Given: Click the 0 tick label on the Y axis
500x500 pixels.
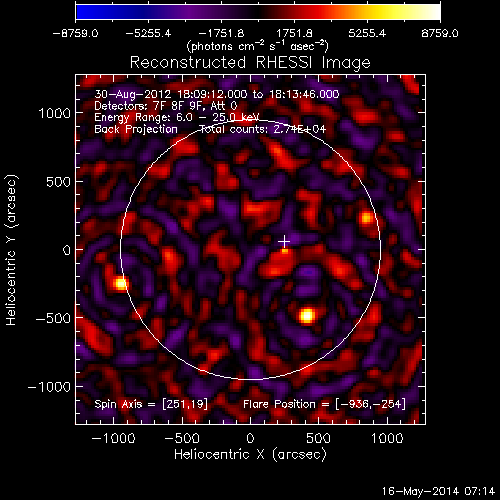Looking at the screenshot, I should 67,250.
